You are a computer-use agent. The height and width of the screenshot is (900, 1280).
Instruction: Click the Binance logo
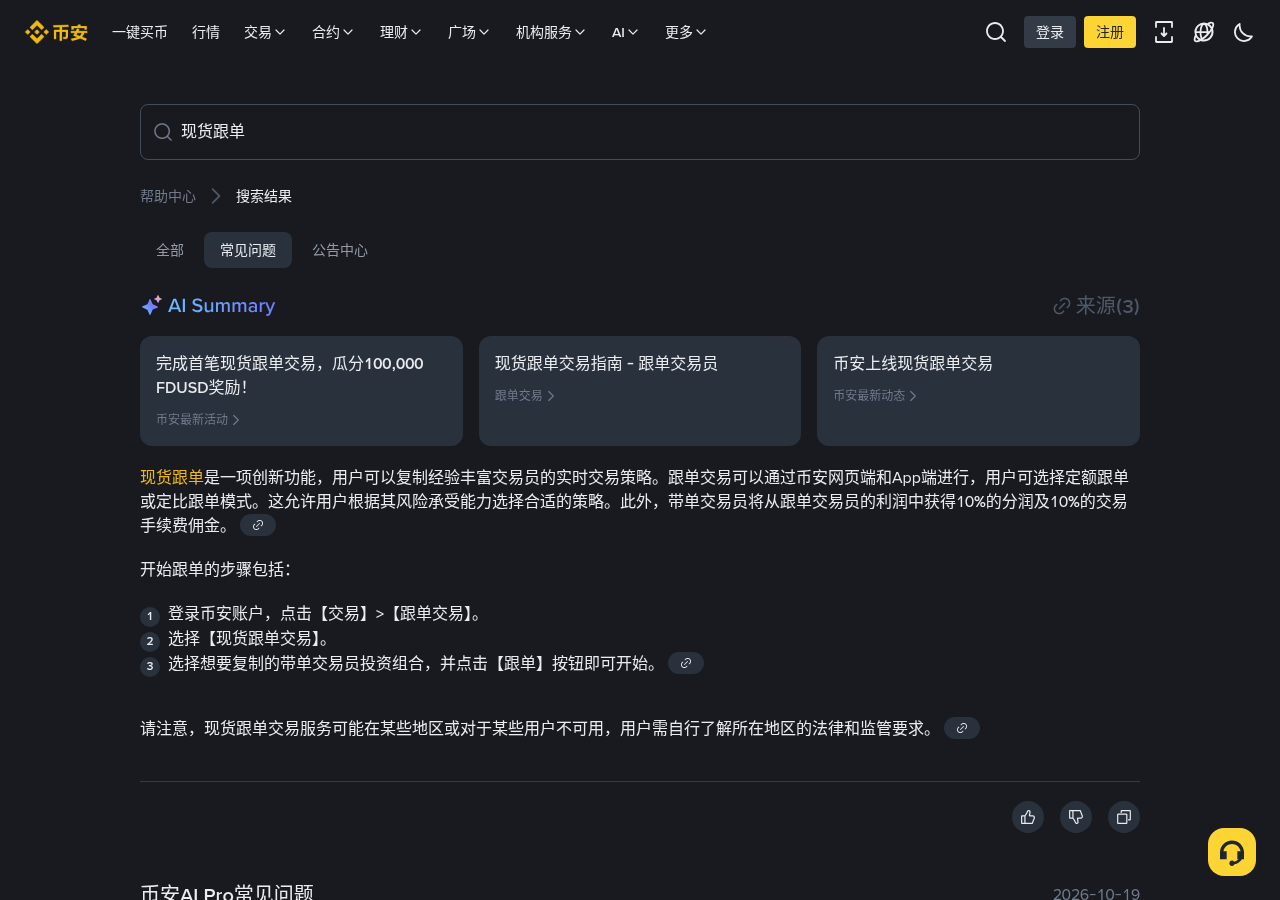point(56,32)
